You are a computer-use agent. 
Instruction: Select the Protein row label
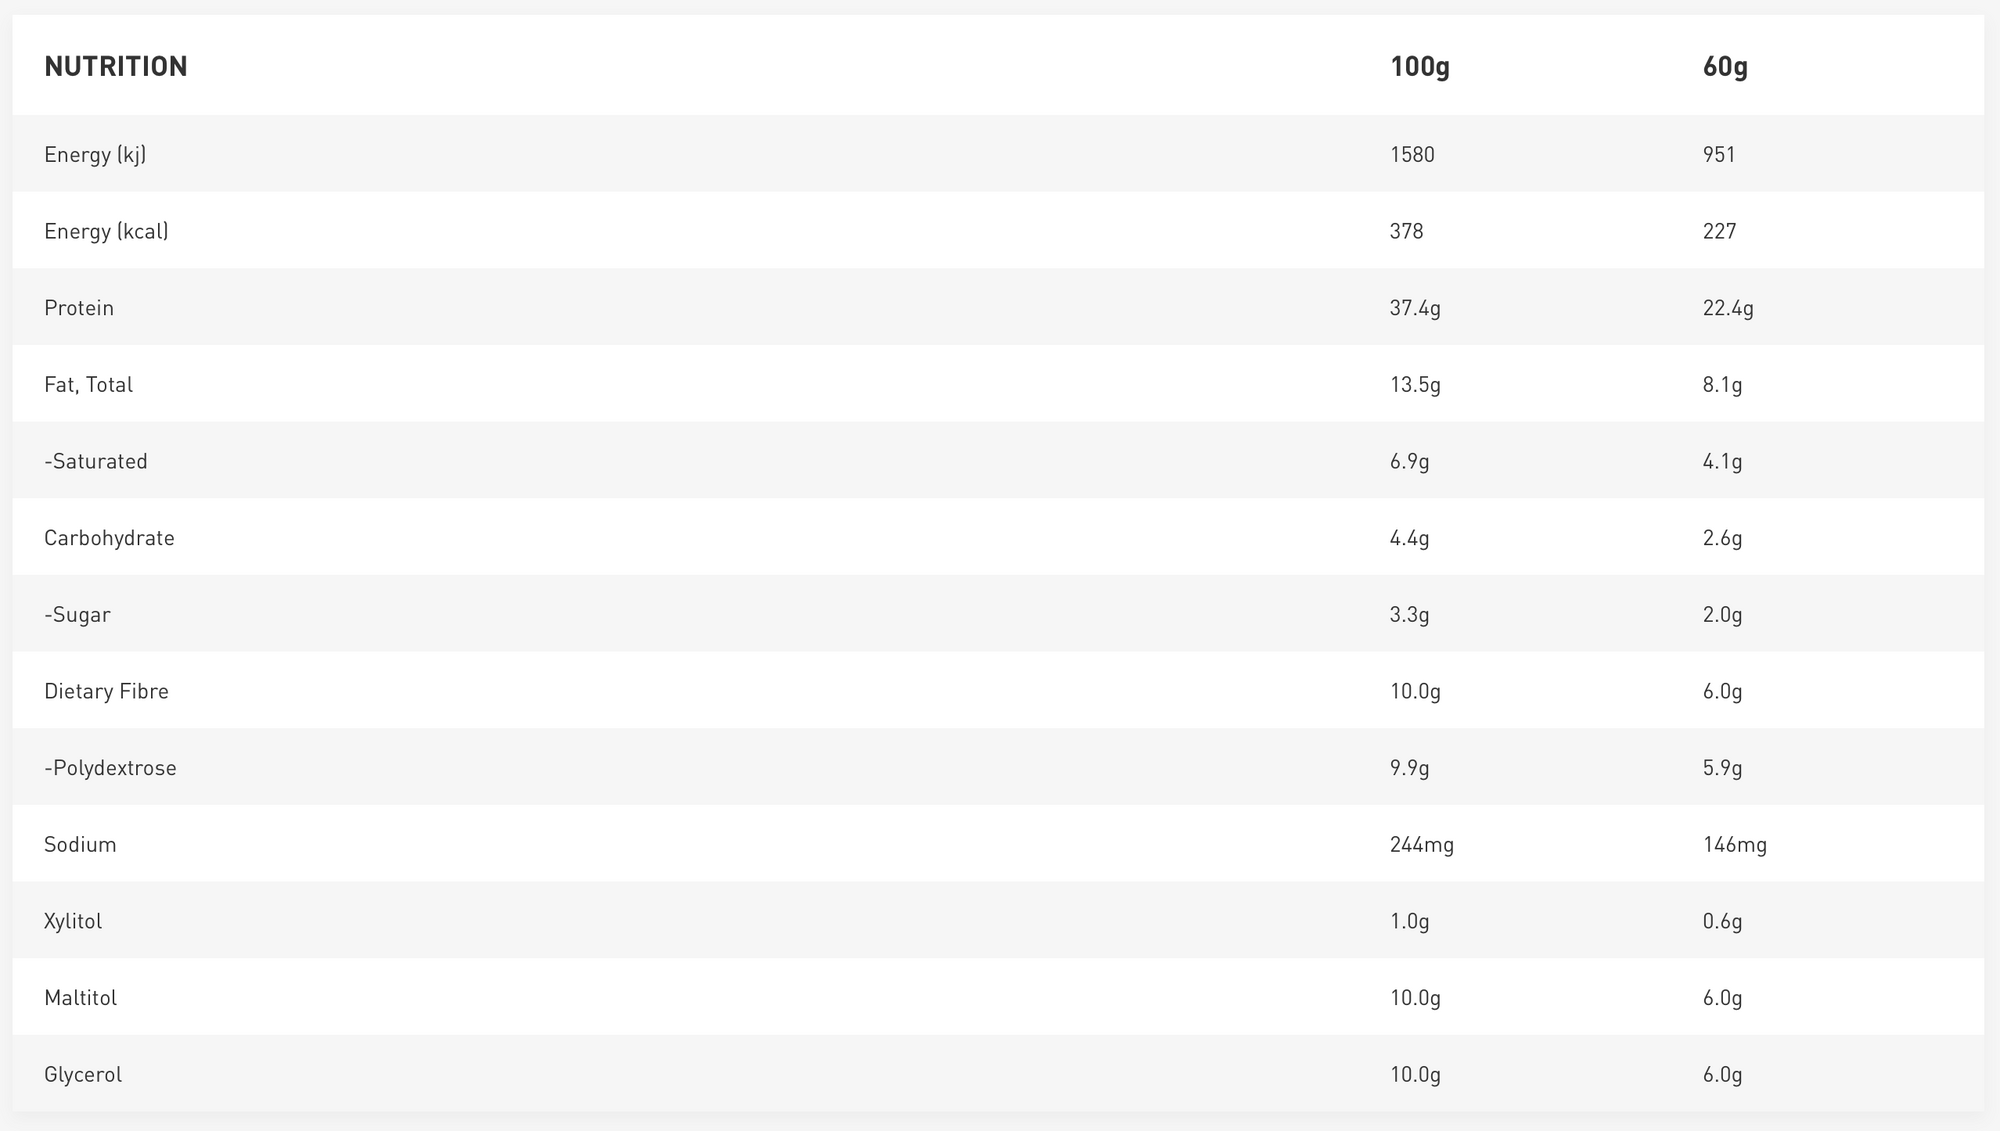pyautogui.click(x=79, y=308)
